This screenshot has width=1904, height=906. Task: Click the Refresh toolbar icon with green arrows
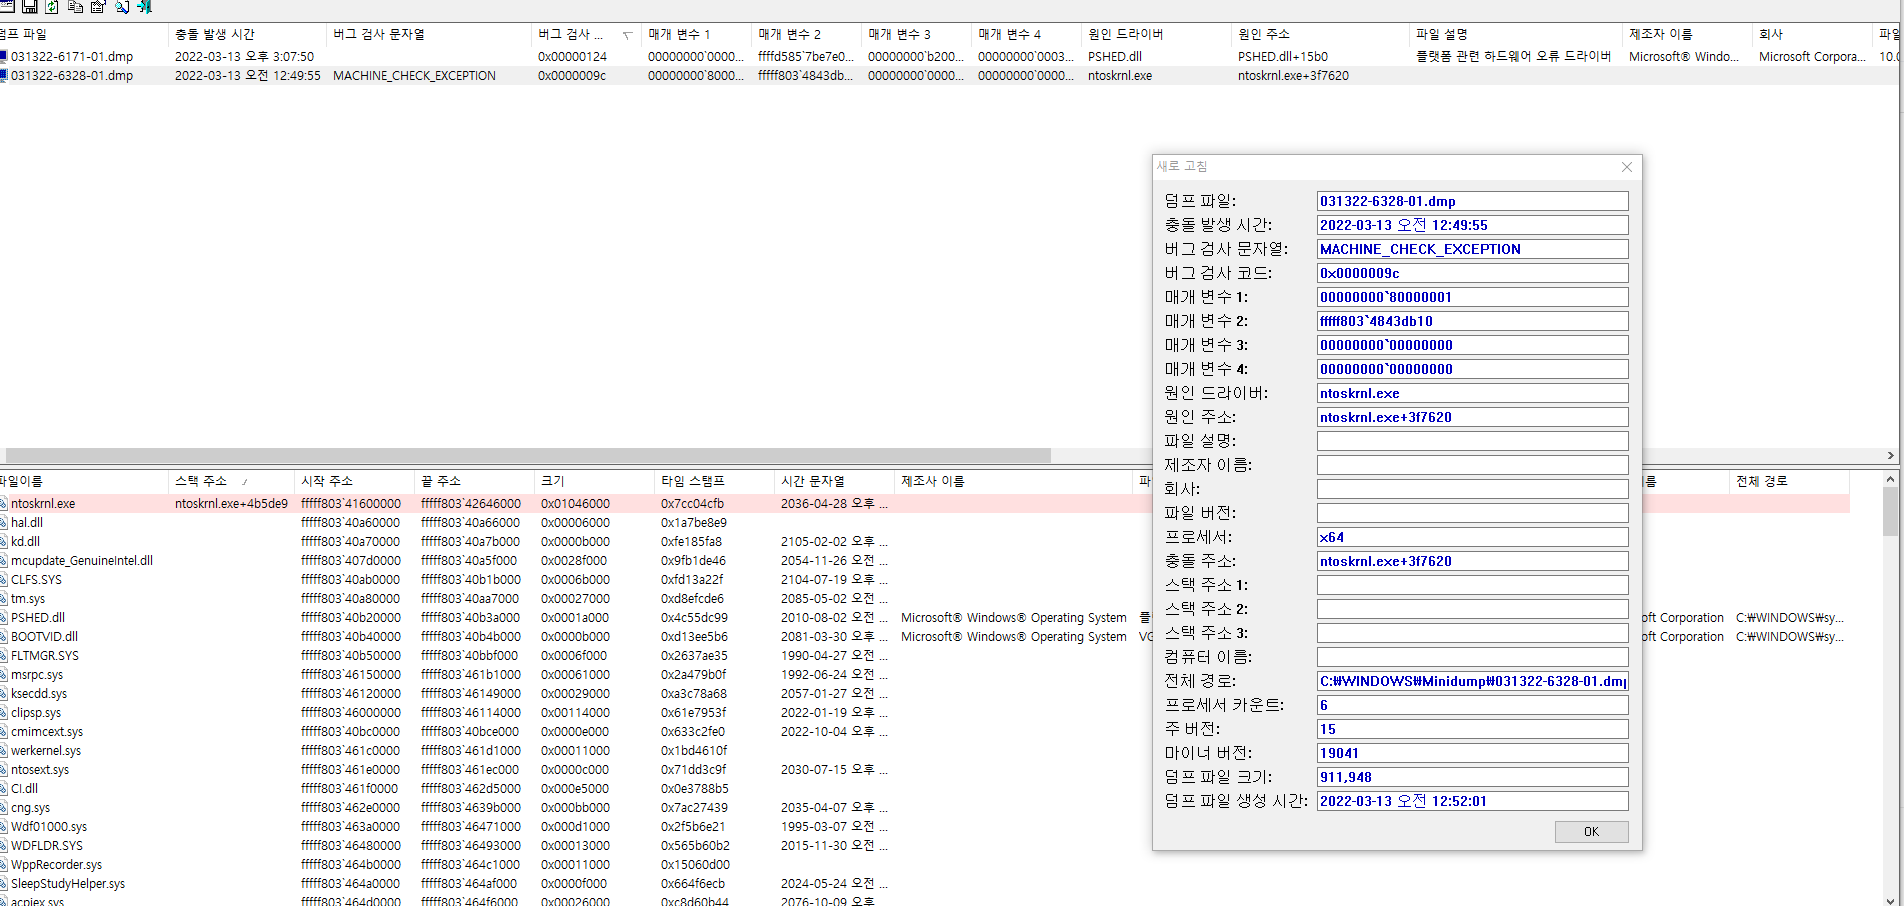52,7
